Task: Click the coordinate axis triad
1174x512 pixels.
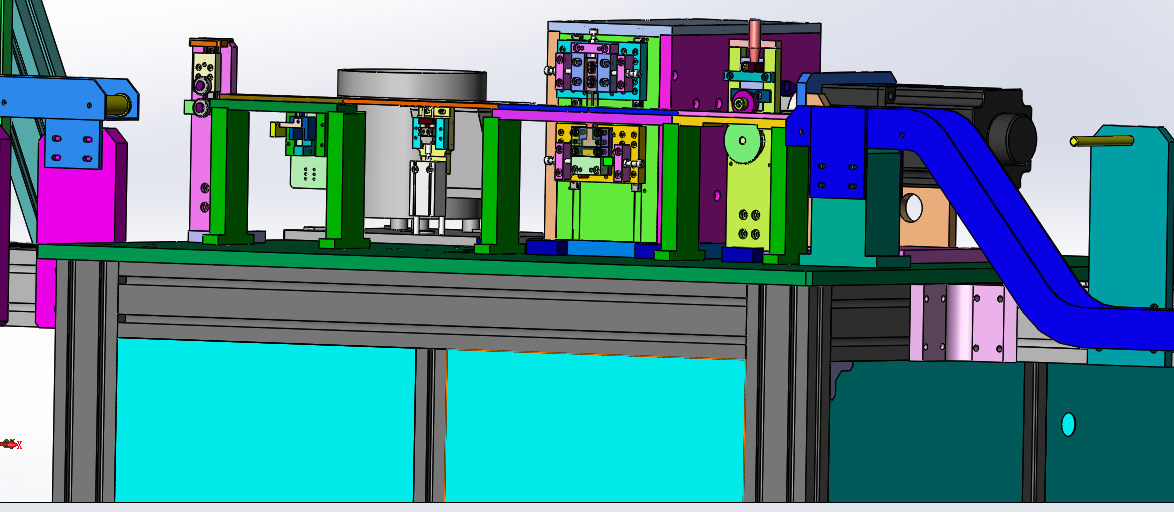Action: (x=11, y=444)
